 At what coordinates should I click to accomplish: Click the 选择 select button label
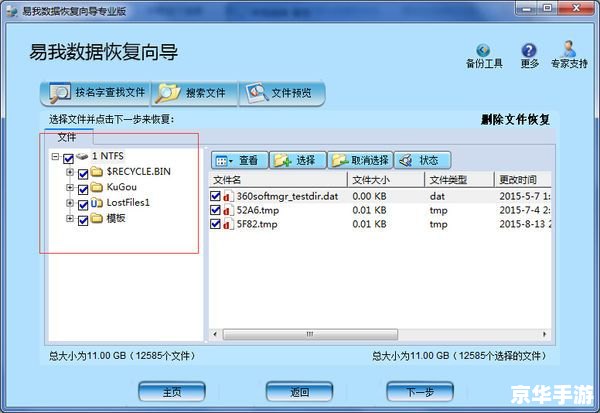point(306,160)
